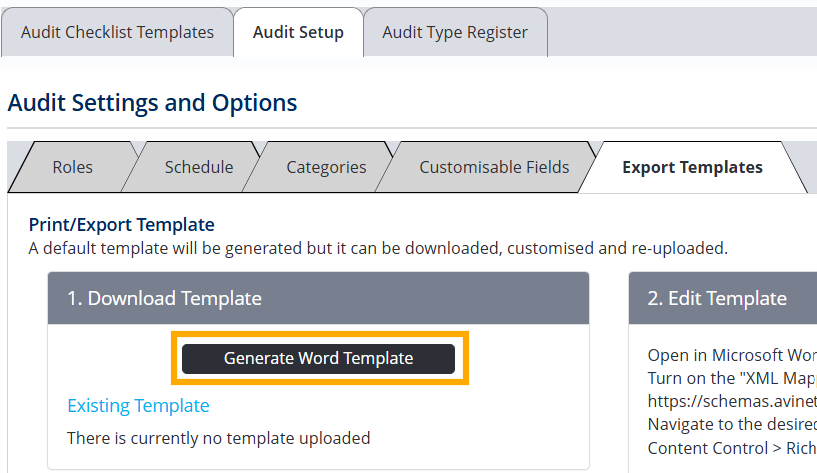Screen dimensions: 817x473
Task: Click the Generate Word Template button
Action: tap(318, 358)
